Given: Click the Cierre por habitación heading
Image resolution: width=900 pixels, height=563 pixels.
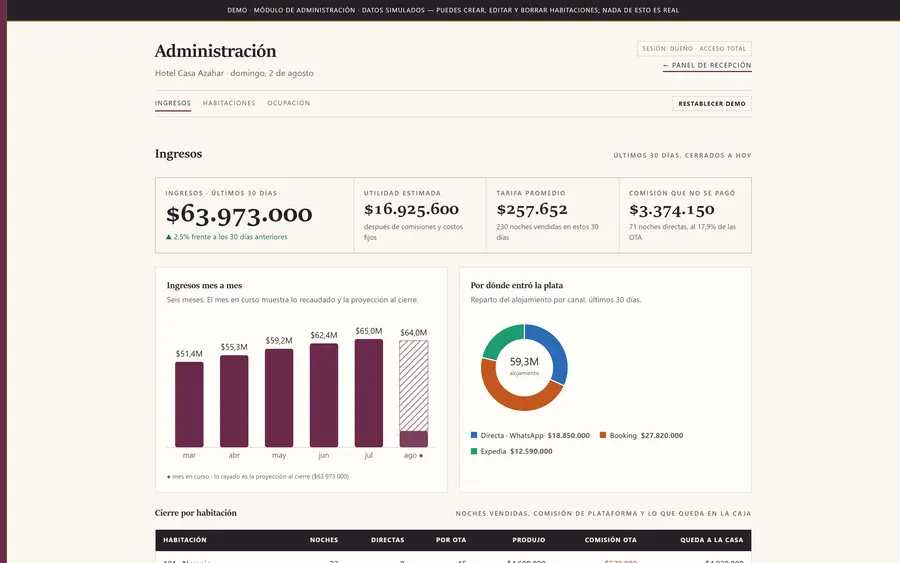Looking at the screenshot, I should (x=196, y=513).
